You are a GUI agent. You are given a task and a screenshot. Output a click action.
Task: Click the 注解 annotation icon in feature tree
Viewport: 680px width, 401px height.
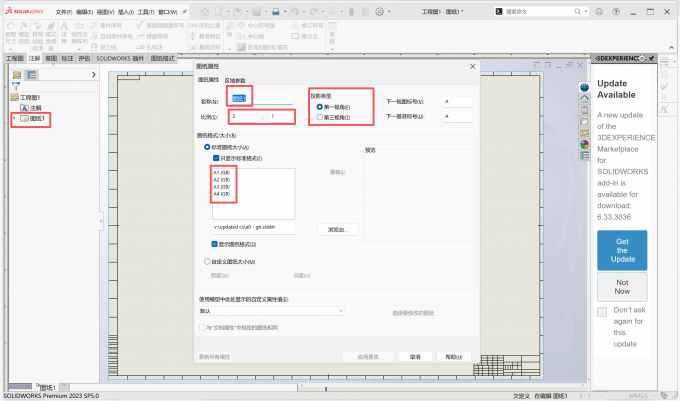[x=24, y=107]
